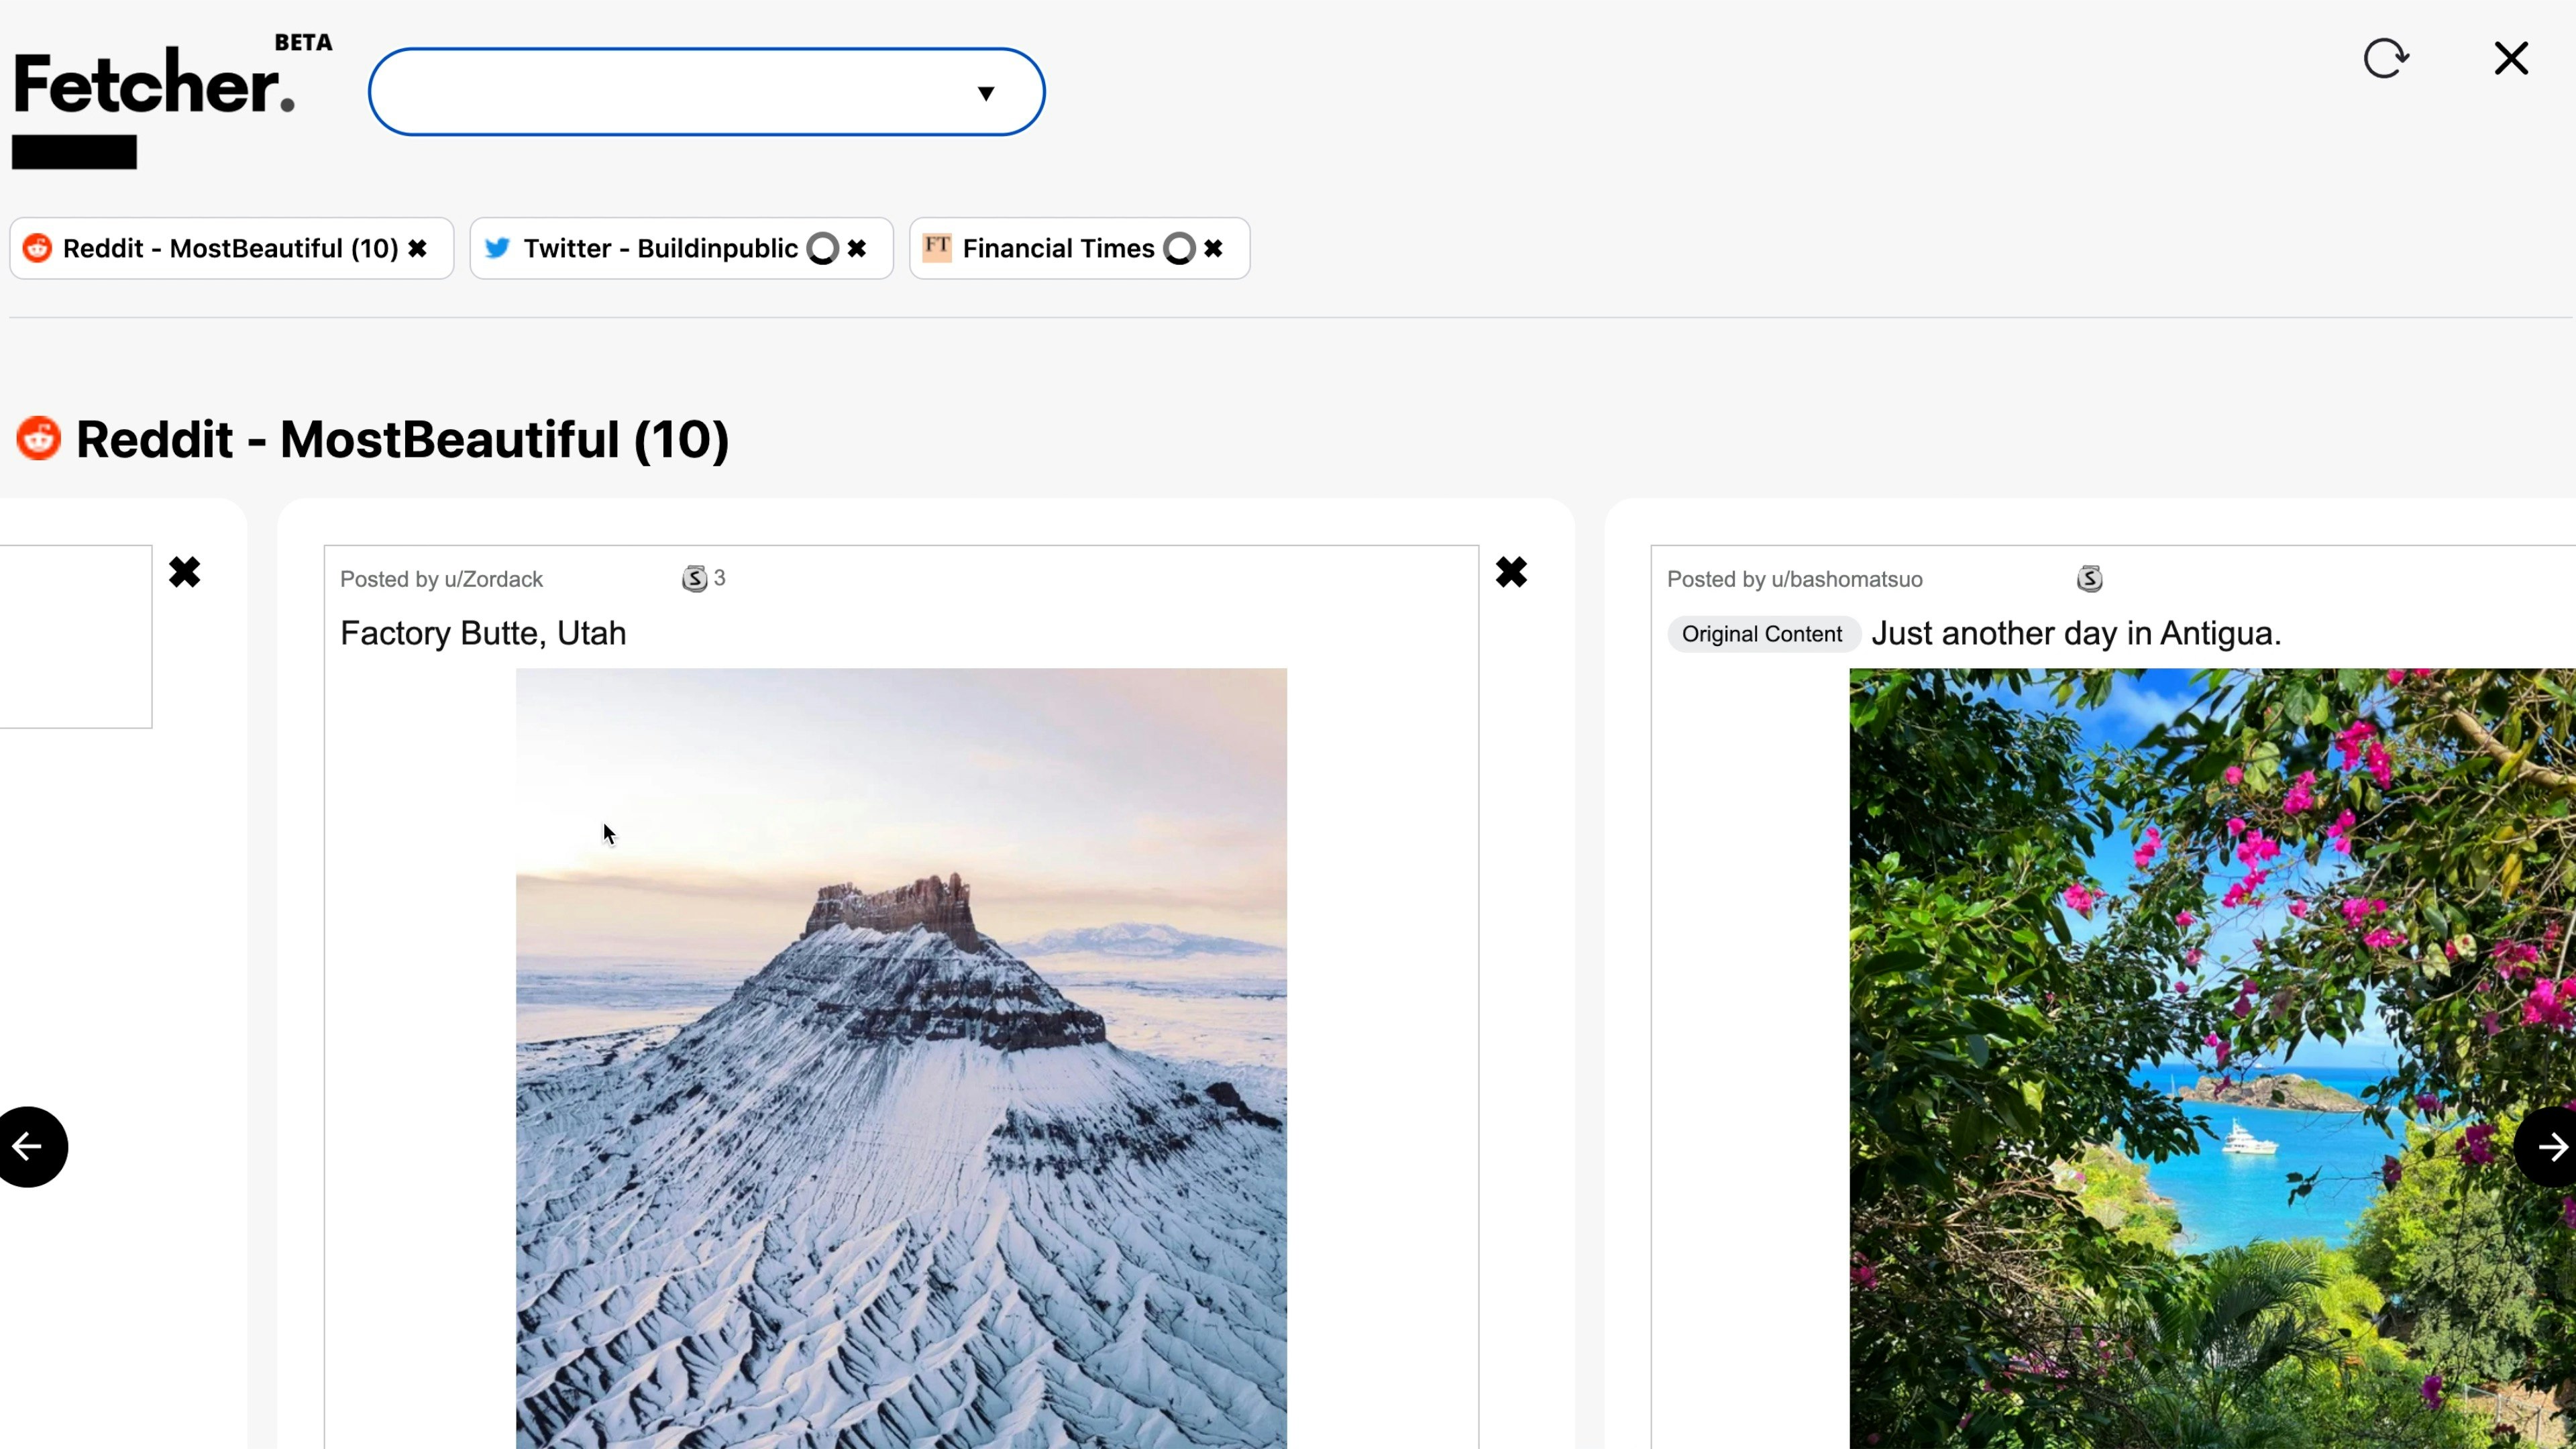The height and width of the screenshot is (1449, 2576).
Task: Focus the empty search combo box
Action: [706, 92]
